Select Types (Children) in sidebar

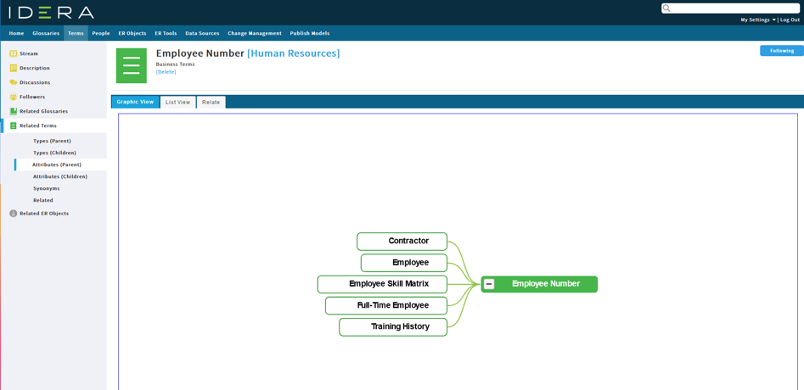[54, 153]
